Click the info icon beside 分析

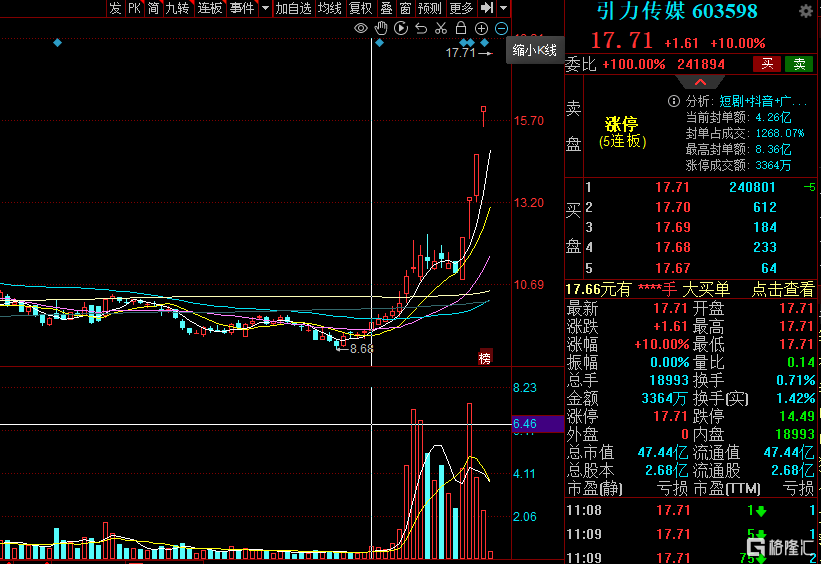[674, 101]
